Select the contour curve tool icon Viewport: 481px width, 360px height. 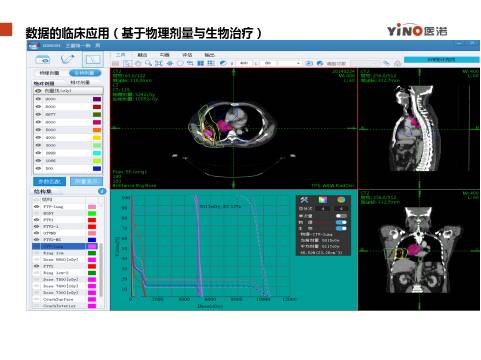point(68,60)
